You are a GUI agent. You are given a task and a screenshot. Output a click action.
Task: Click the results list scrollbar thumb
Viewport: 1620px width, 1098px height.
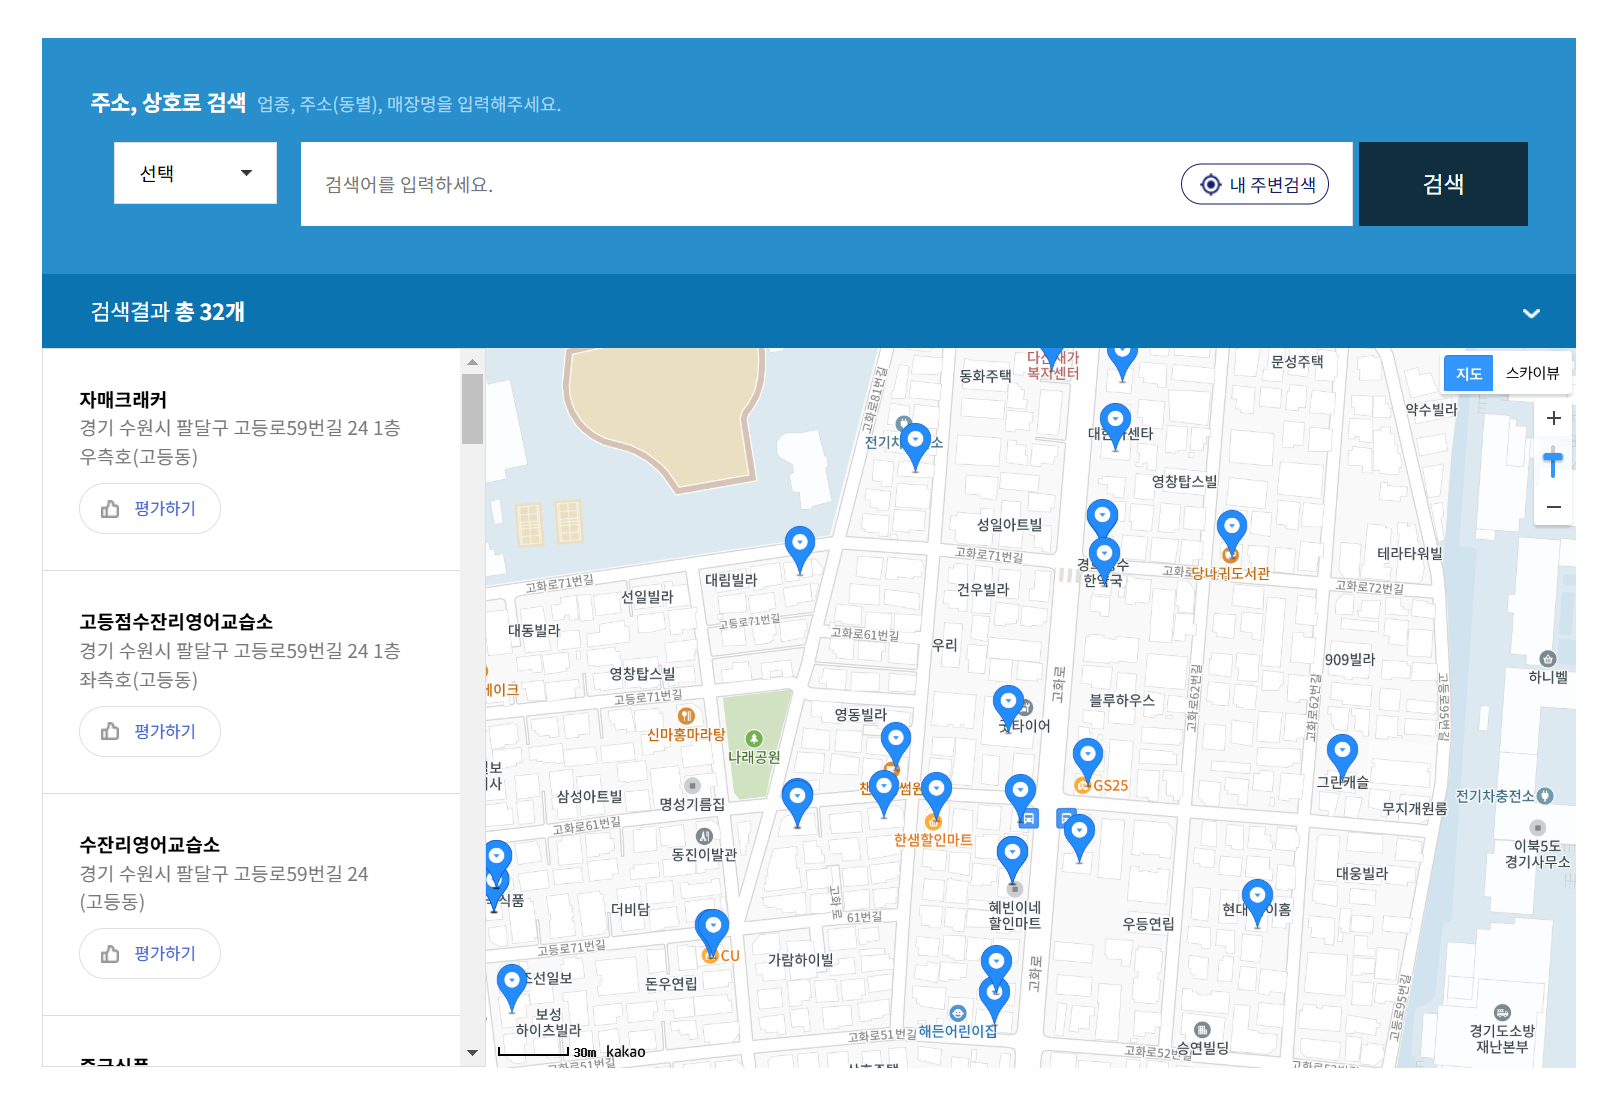[x=472, y=408]
